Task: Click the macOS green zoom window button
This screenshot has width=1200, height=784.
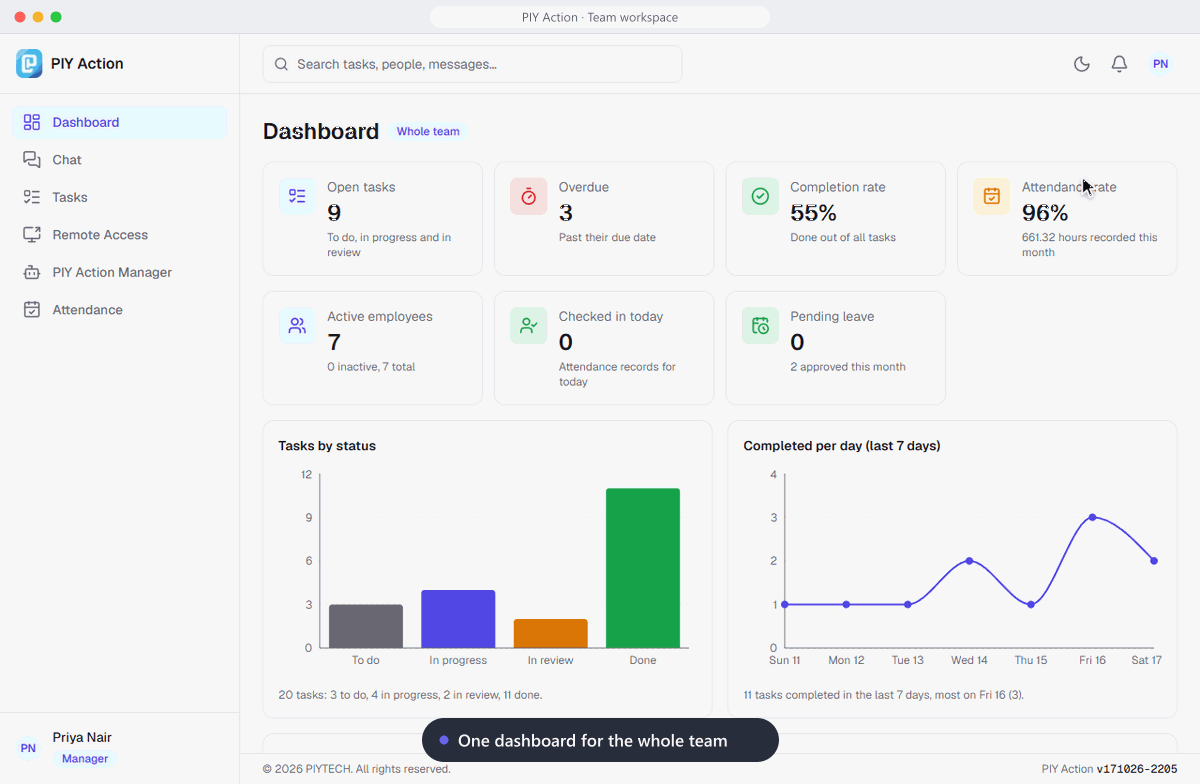Action: coord(56,17)
